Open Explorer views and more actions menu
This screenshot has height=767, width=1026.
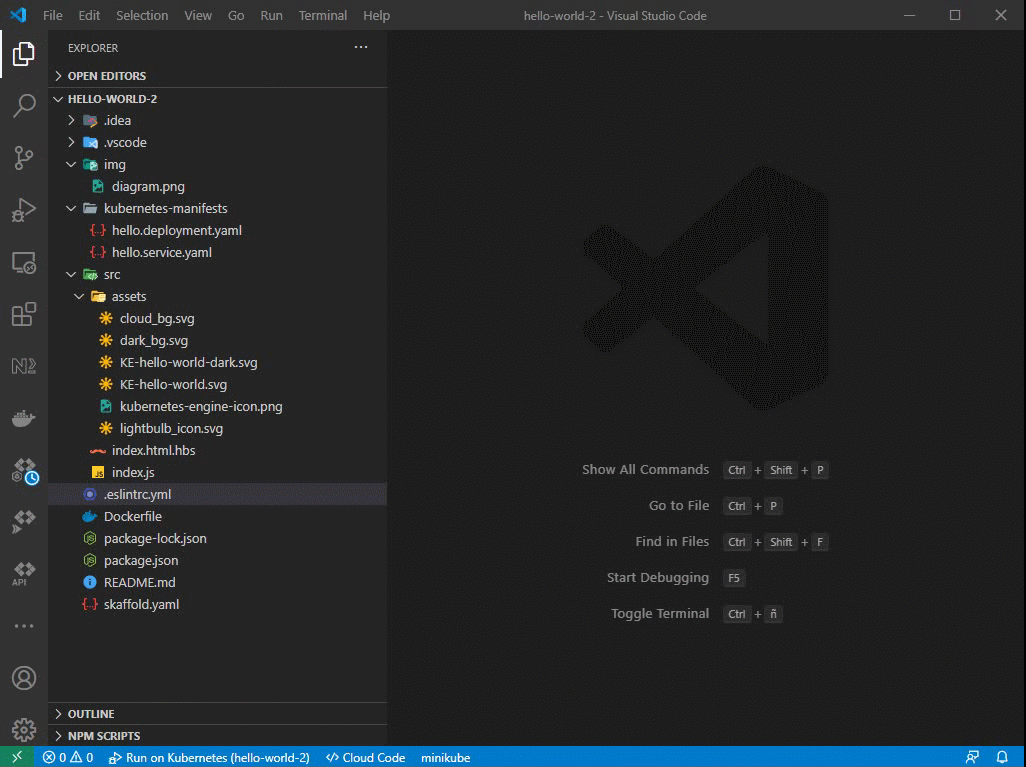coord(361,47)
